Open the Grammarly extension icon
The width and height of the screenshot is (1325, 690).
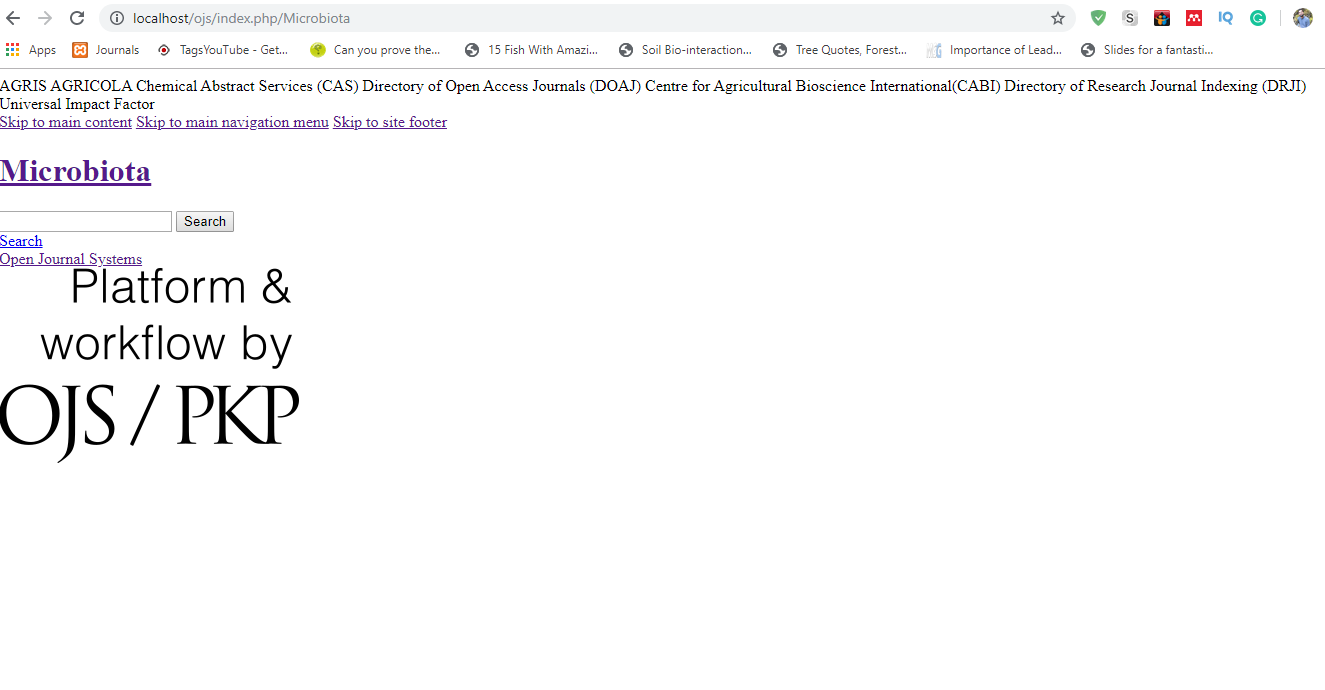click(x=1258, y=18)
